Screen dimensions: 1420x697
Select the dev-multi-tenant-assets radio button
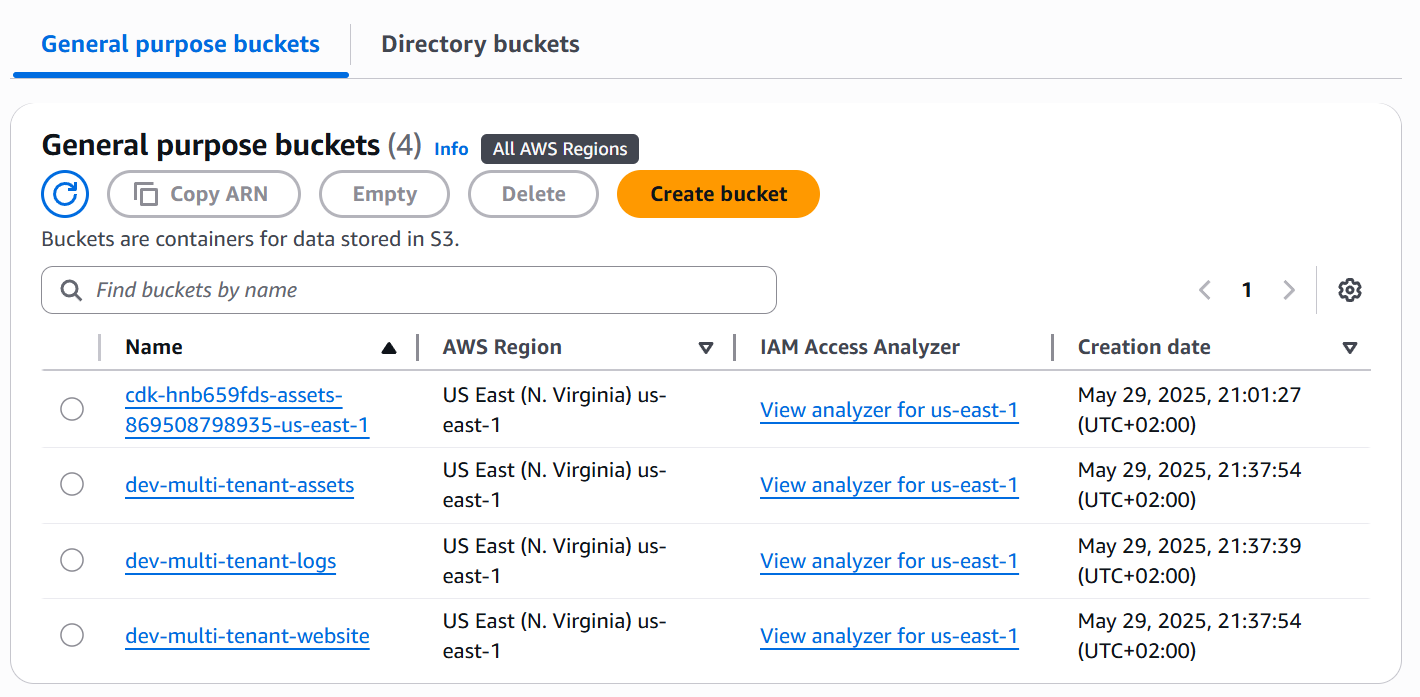(x=72, y=485)
